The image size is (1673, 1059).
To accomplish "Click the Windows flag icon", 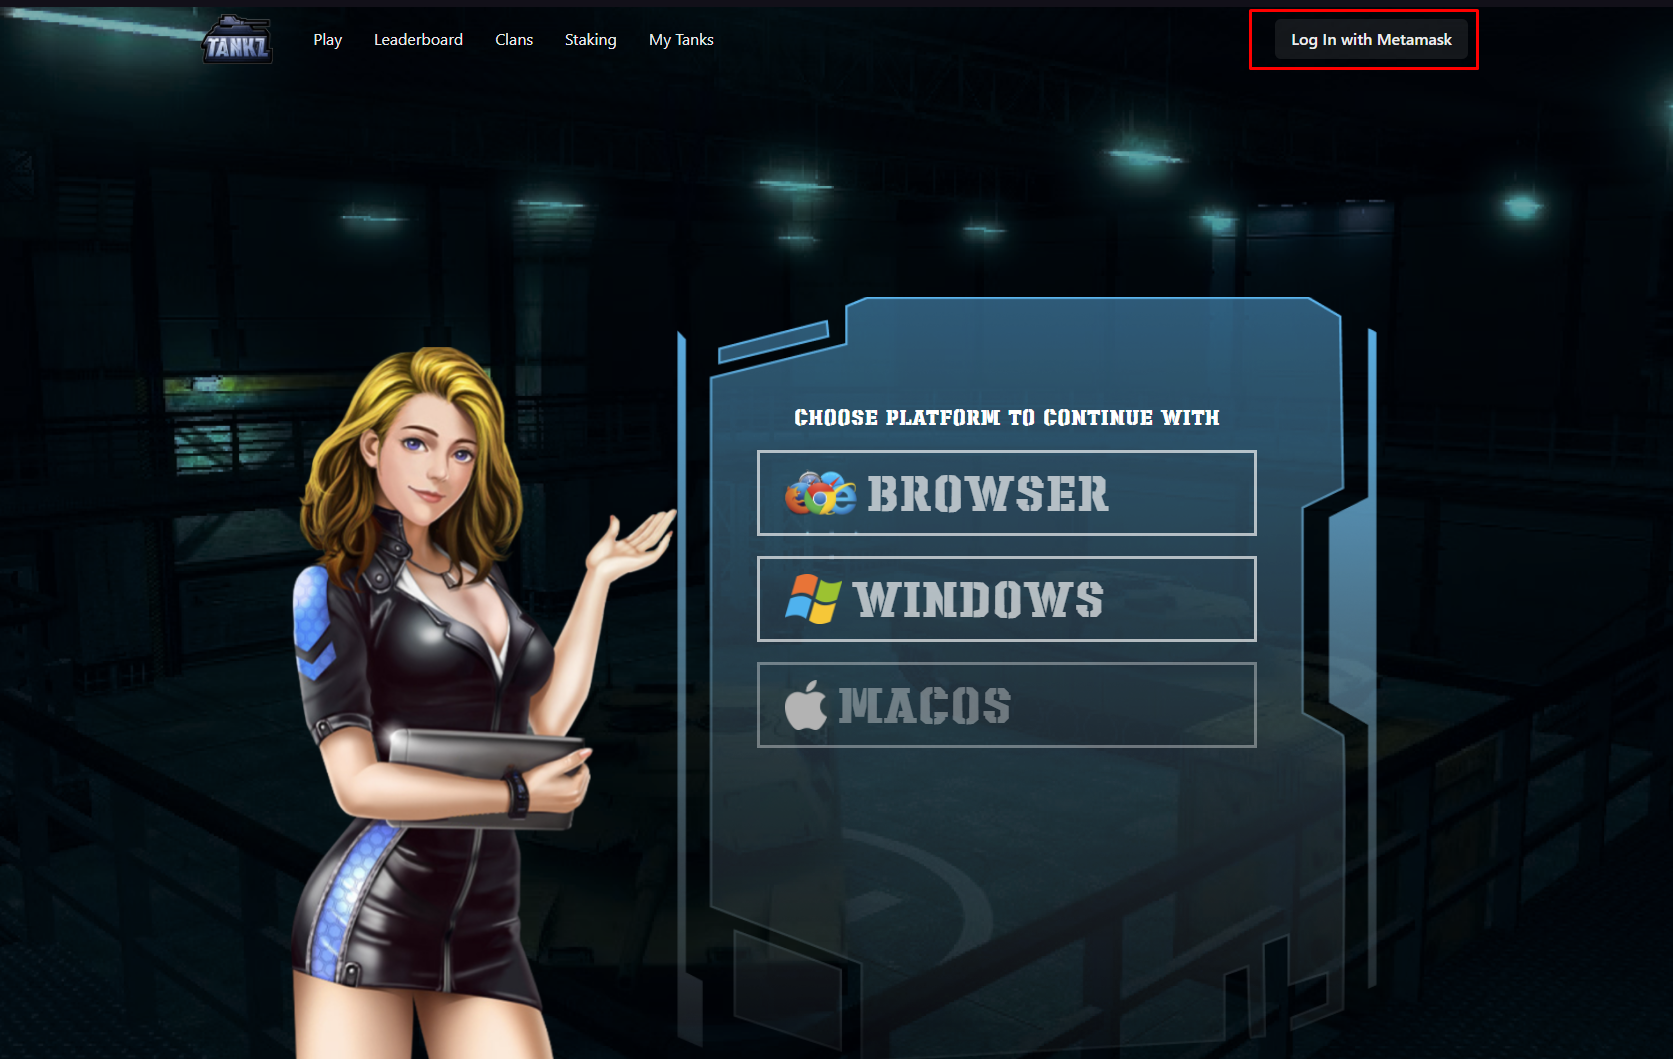I will [813, 599].
